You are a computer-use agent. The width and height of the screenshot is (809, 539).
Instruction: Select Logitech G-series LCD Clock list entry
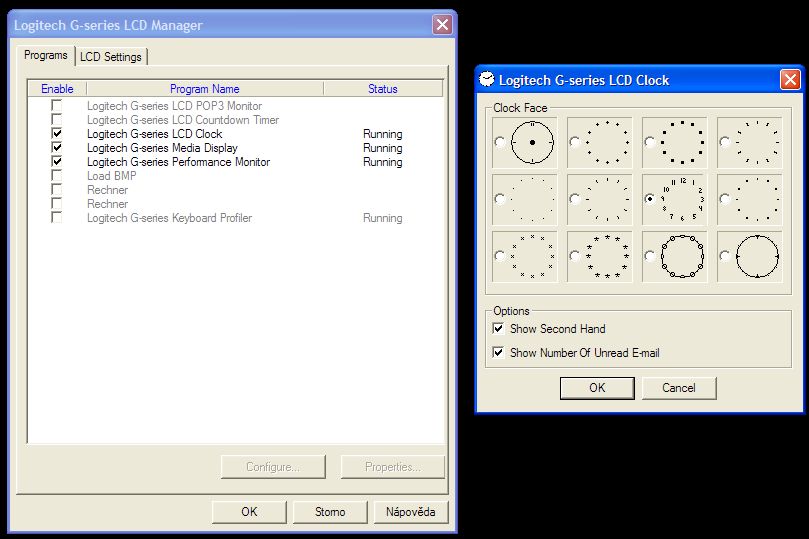click(155, 134)
